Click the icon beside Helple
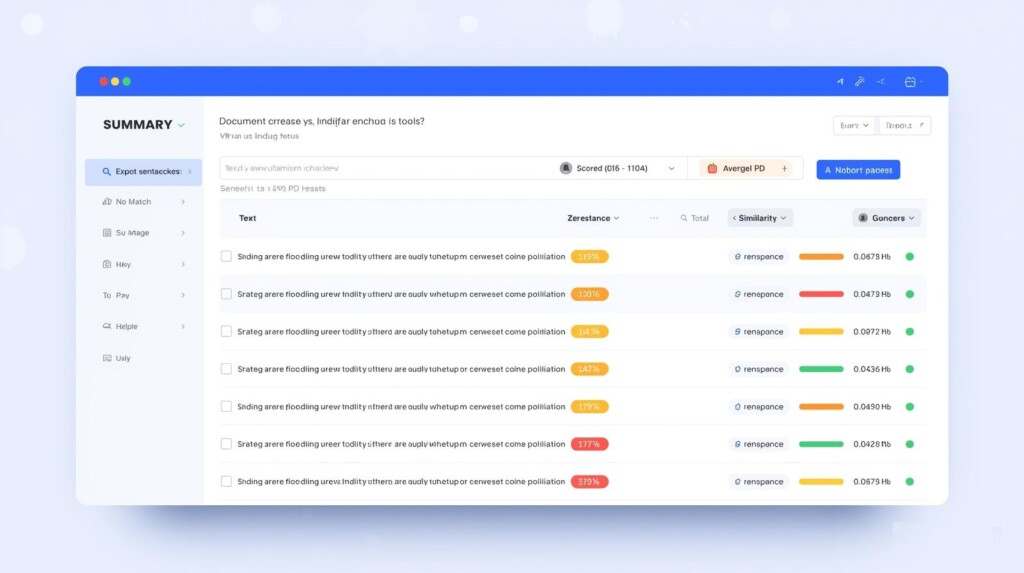Image resolution: width=1024 pixels, height=573 pixels. coord(106,326)
